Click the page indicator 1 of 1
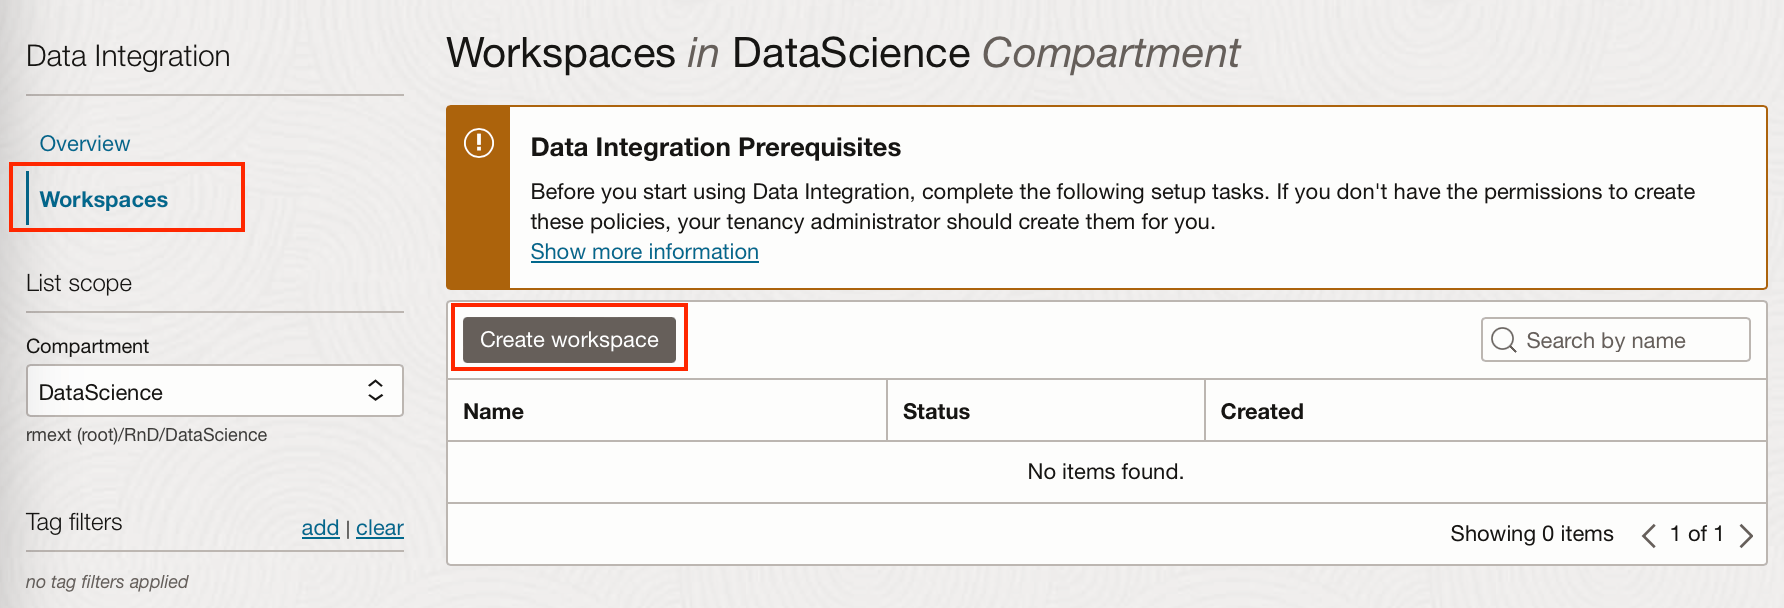The image size is (1784, 608). (x=1696, y=534)
